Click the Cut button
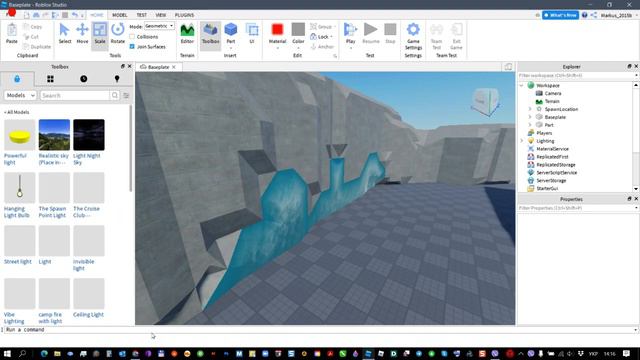640x360 pixels. click(31, 37)
